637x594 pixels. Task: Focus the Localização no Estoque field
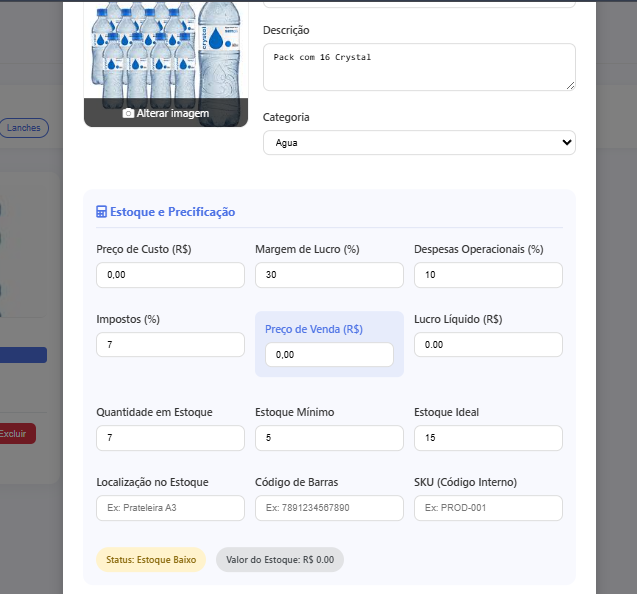coord(170,508)
